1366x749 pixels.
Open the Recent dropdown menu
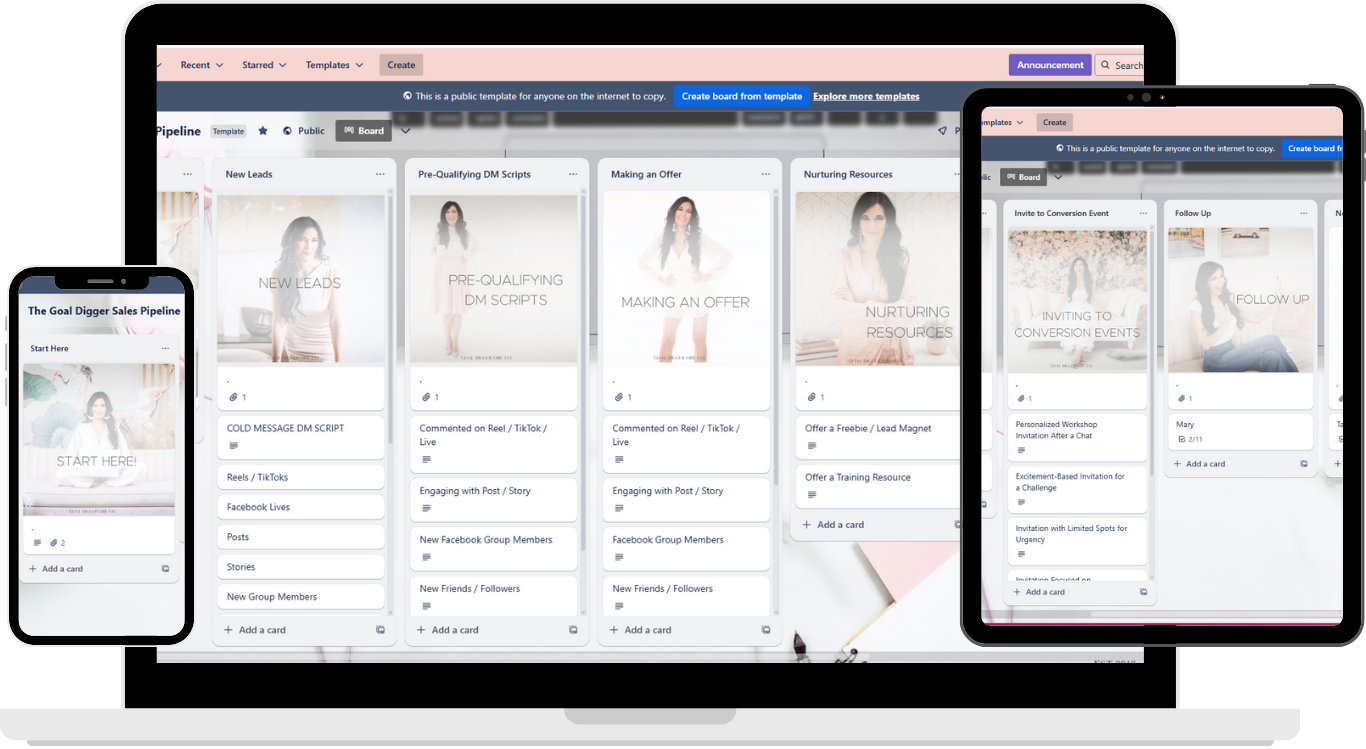point(202,65)
